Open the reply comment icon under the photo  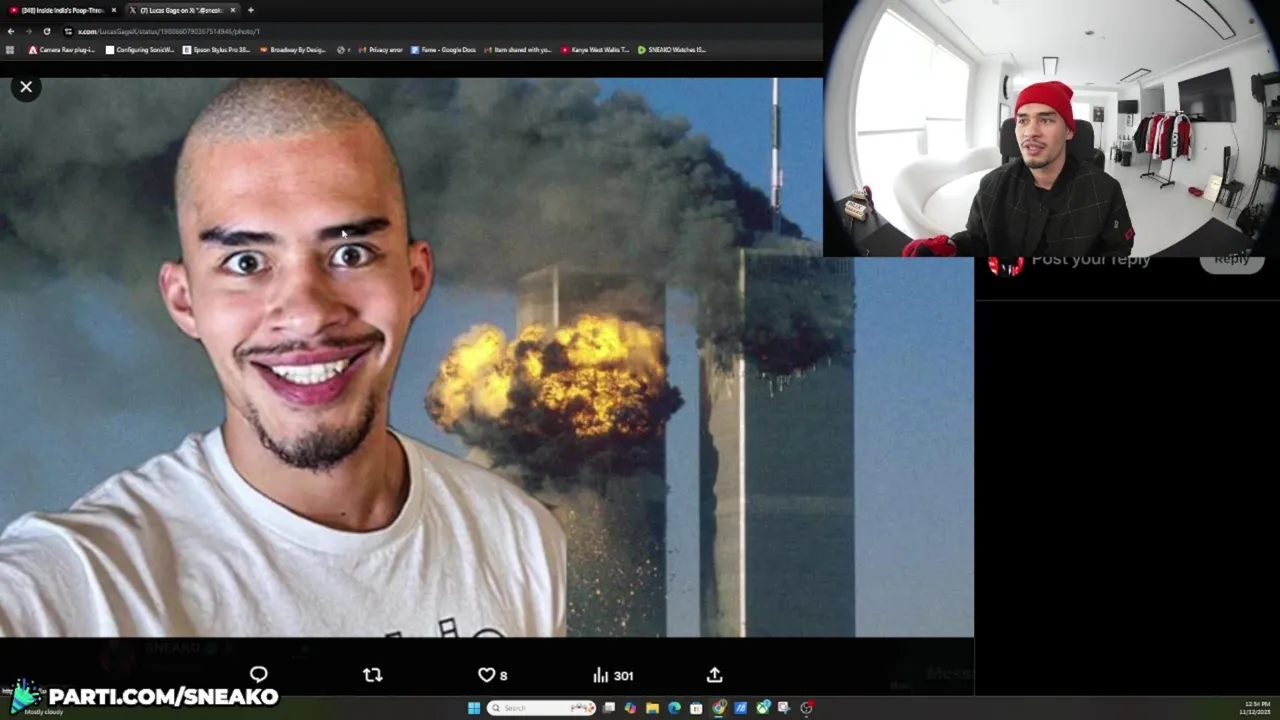point(259,675)
